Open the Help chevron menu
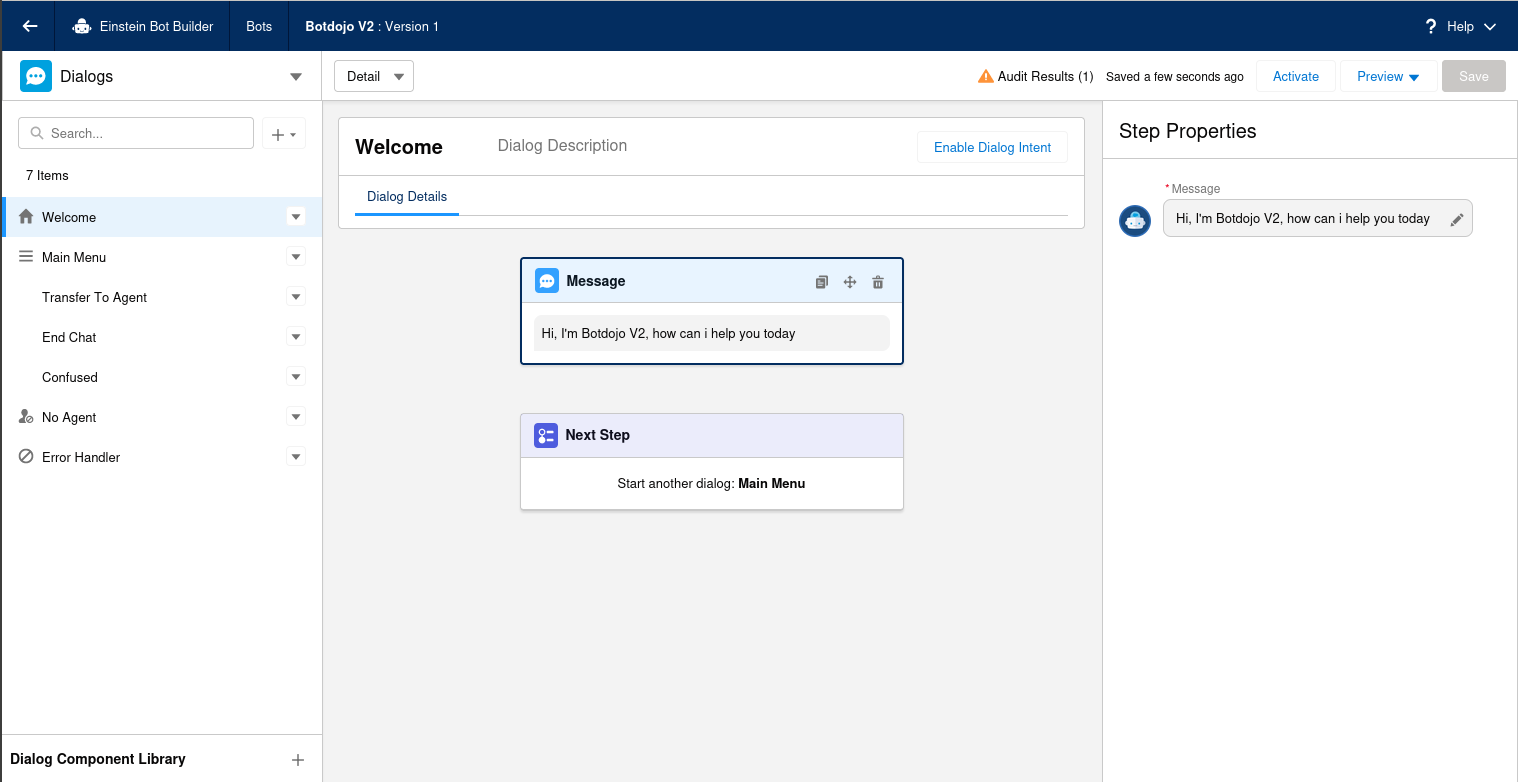The image size is (1518, 782). [x=1490, y=27]
